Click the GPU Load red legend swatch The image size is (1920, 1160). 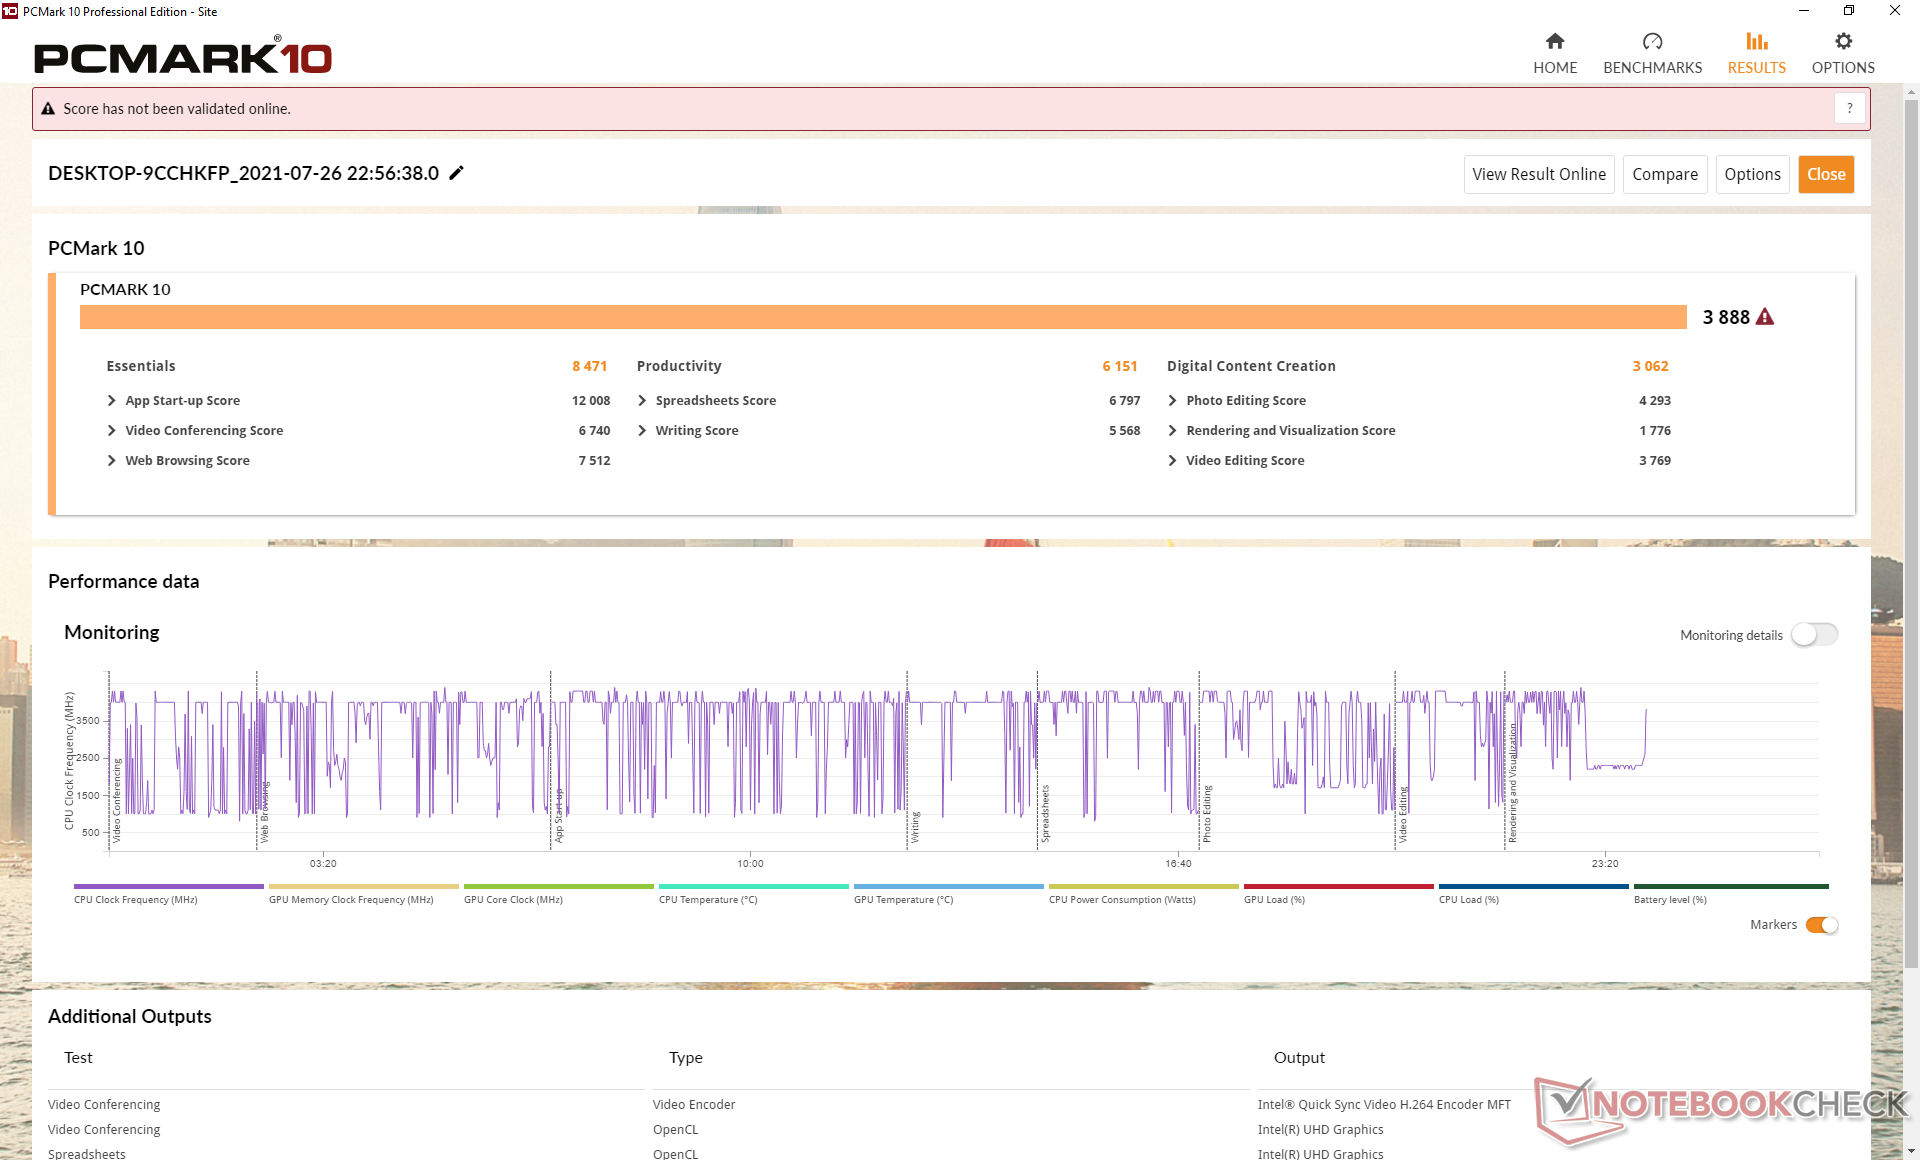1337,887
